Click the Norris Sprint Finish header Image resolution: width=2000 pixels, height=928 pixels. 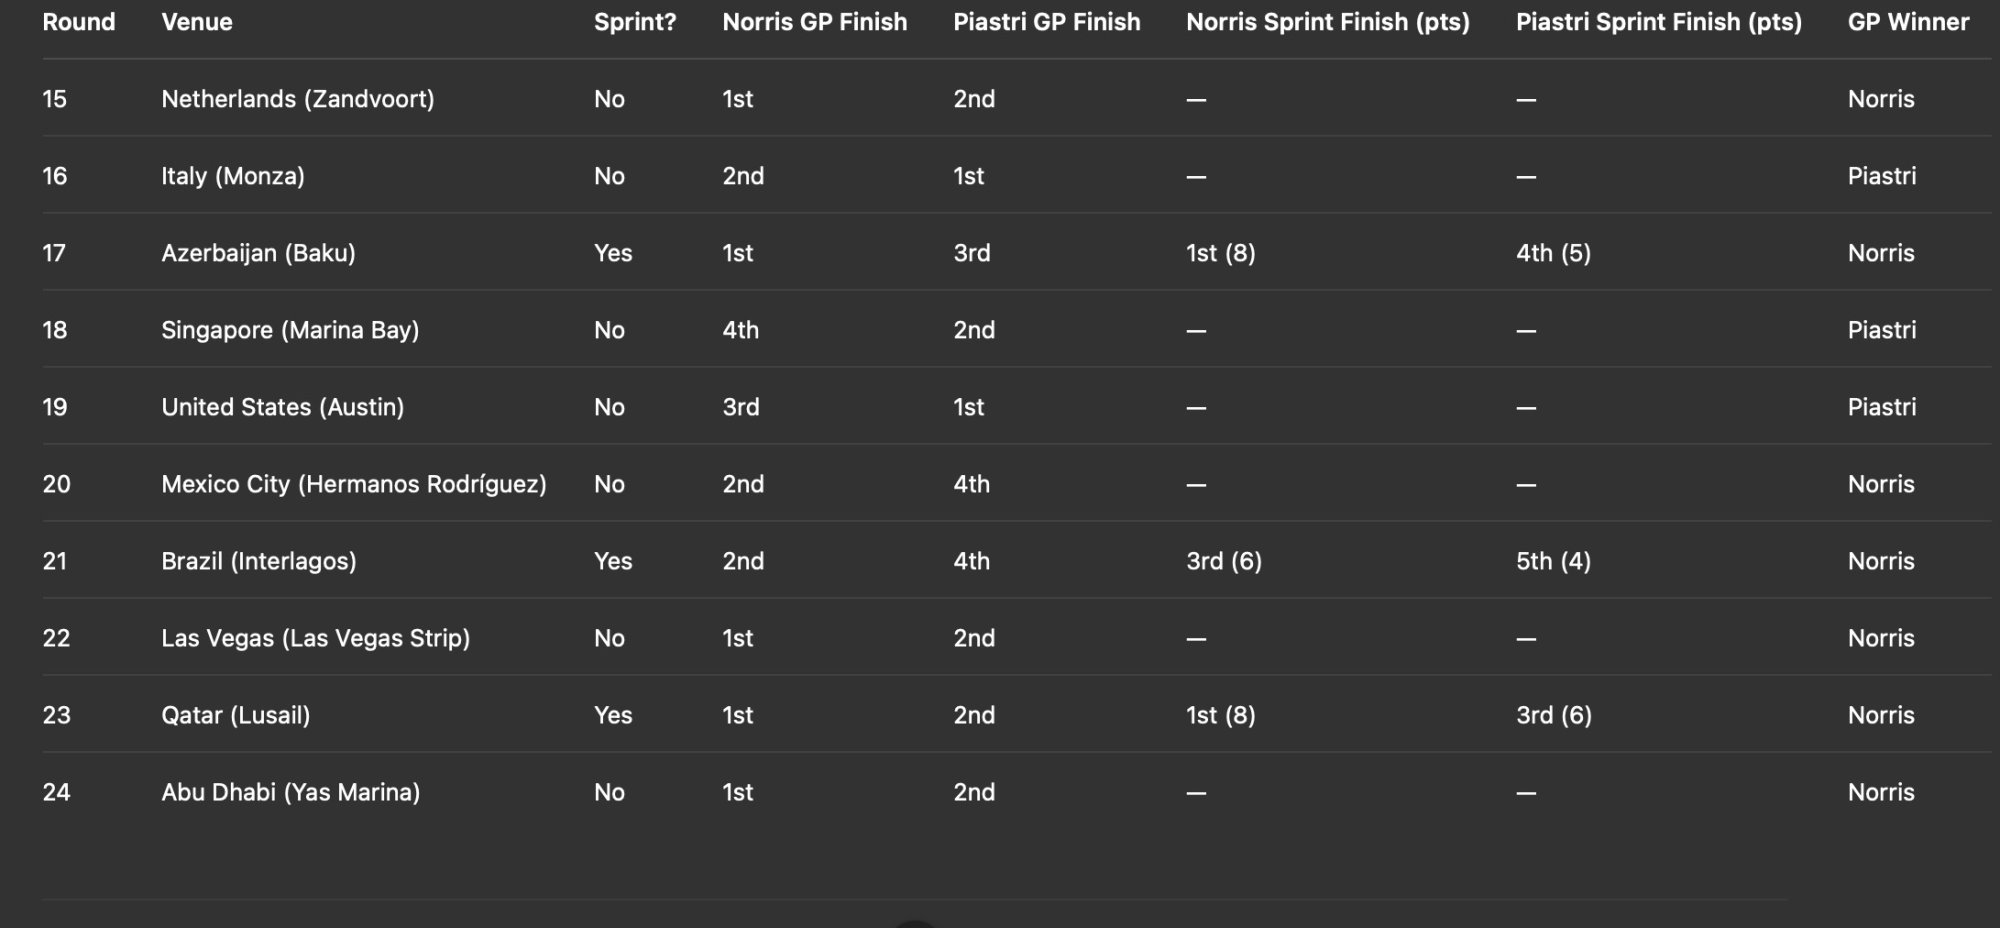(1327, 22)
